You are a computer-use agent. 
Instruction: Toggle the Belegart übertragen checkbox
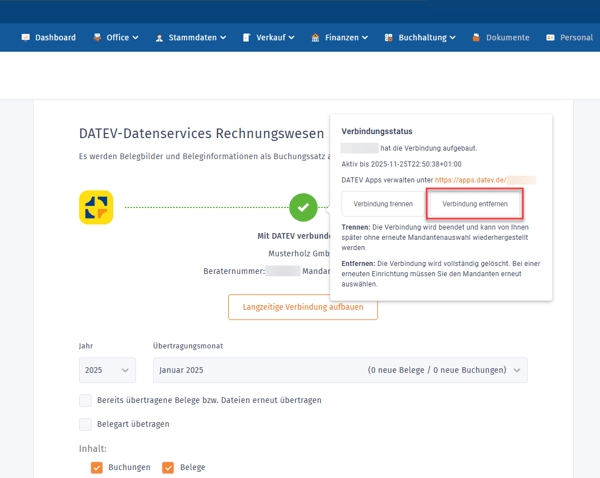point(86,424)
